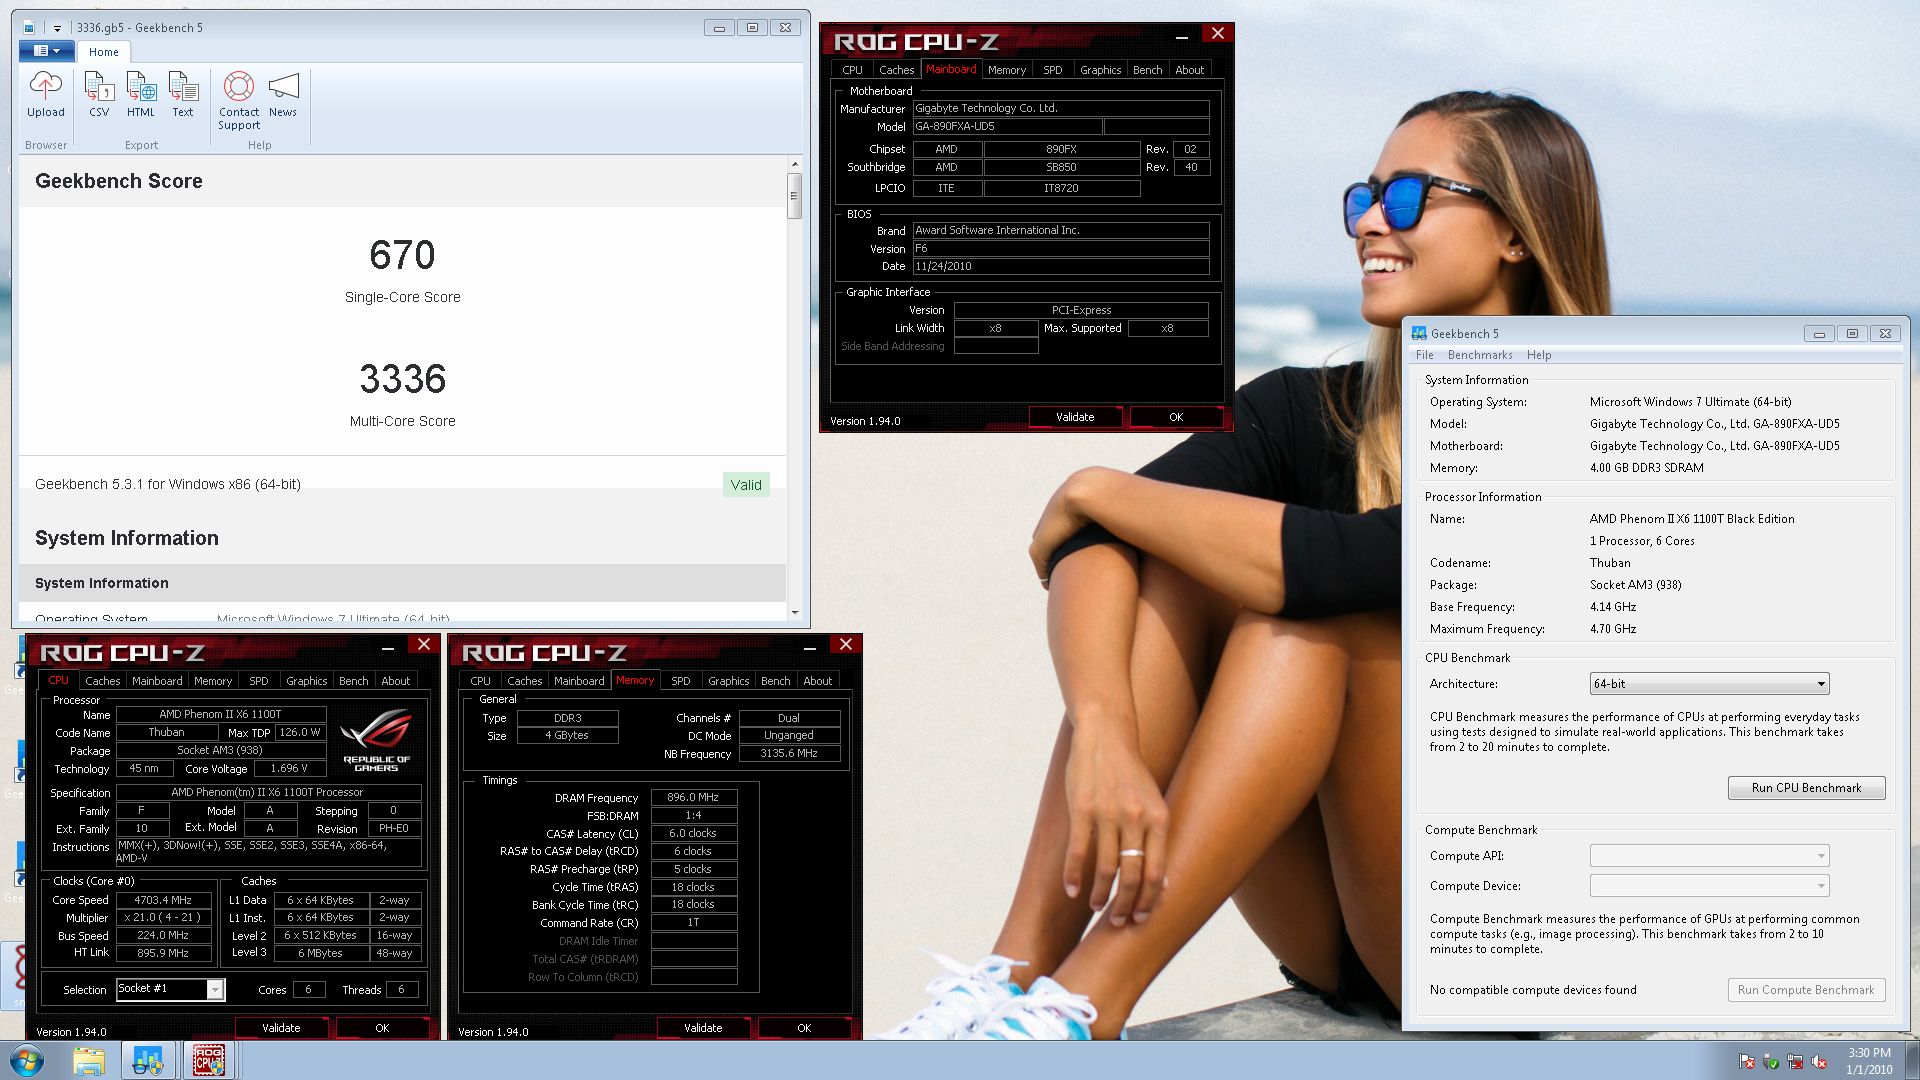Click DRAM Frequency 896.0 MHz value

point(693,798)
